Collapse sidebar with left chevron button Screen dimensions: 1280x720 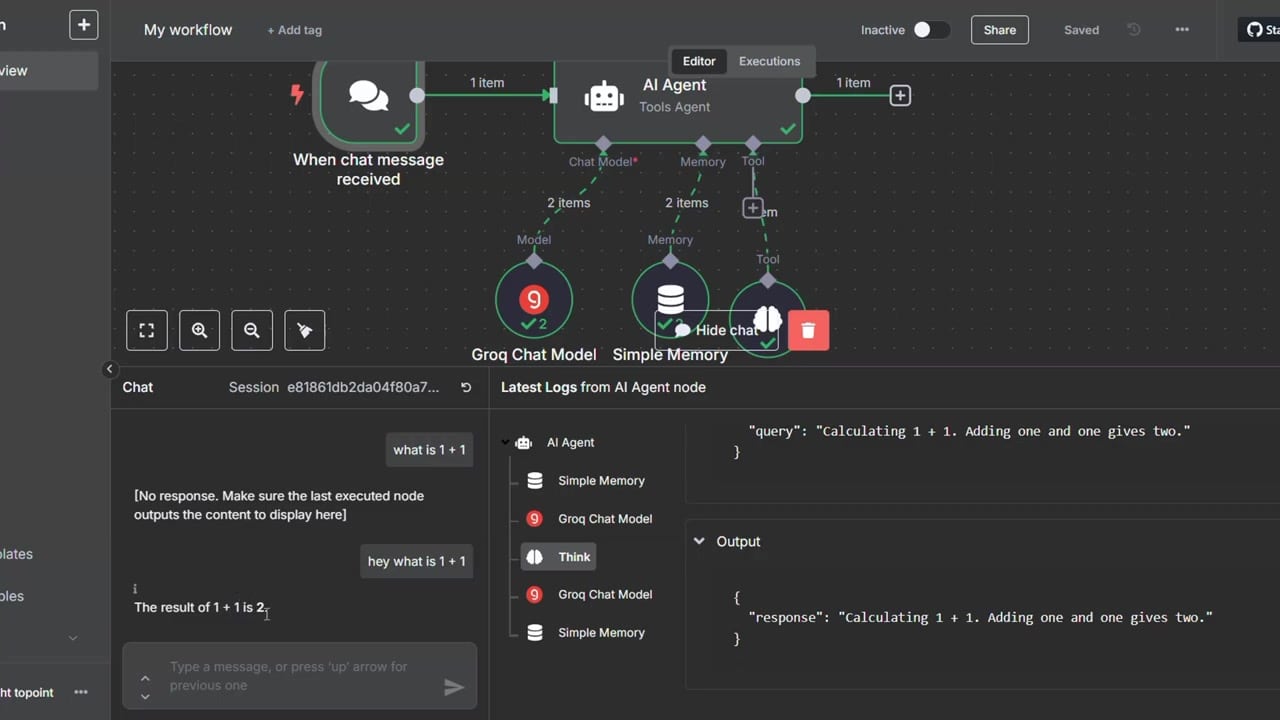point(109,369)
